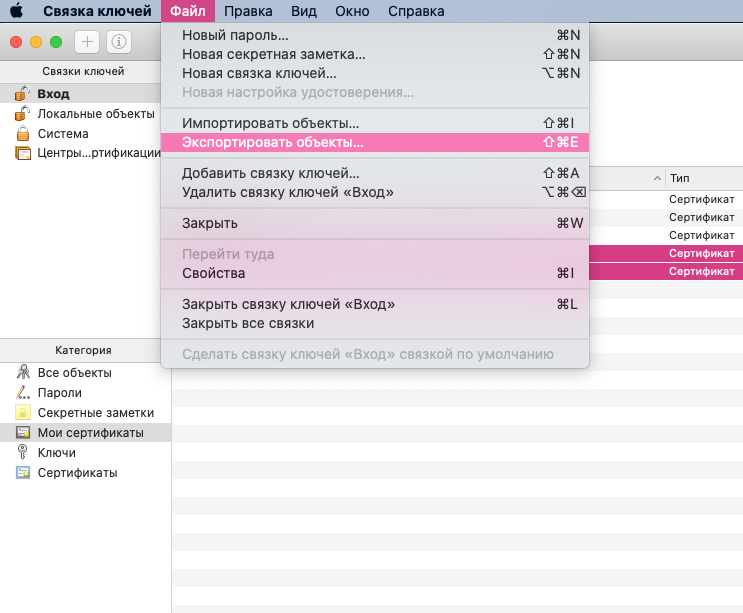Select the Сертификаты category label
The image size is (743, 613).
click(77, 473)
